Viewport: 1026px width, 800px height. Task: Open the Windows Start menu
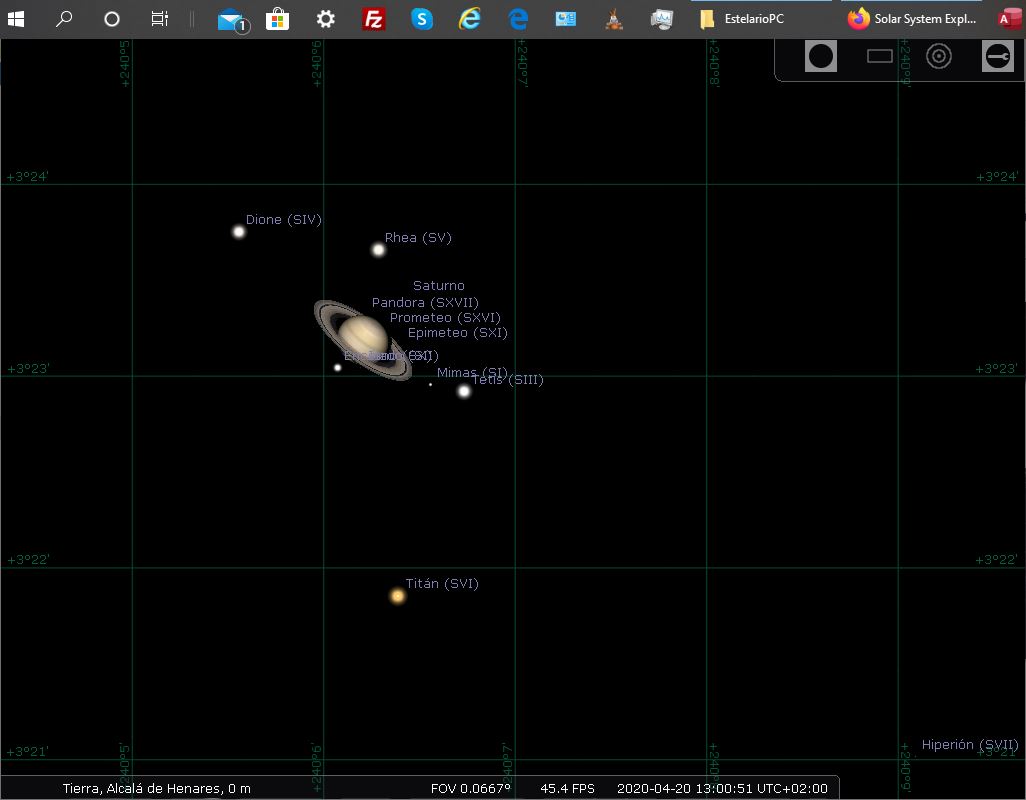[16, 19]
